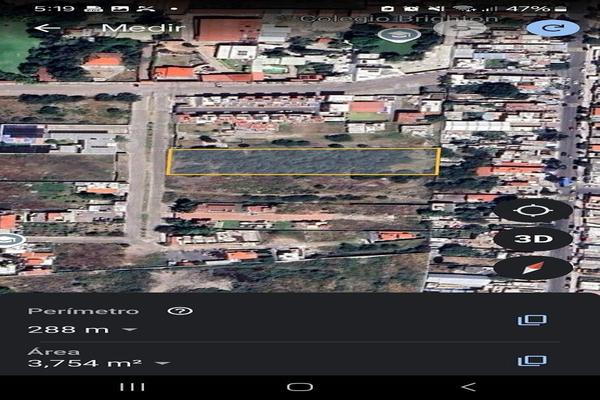
Task: Toggle the 3D view button
Action: [533, 239]
